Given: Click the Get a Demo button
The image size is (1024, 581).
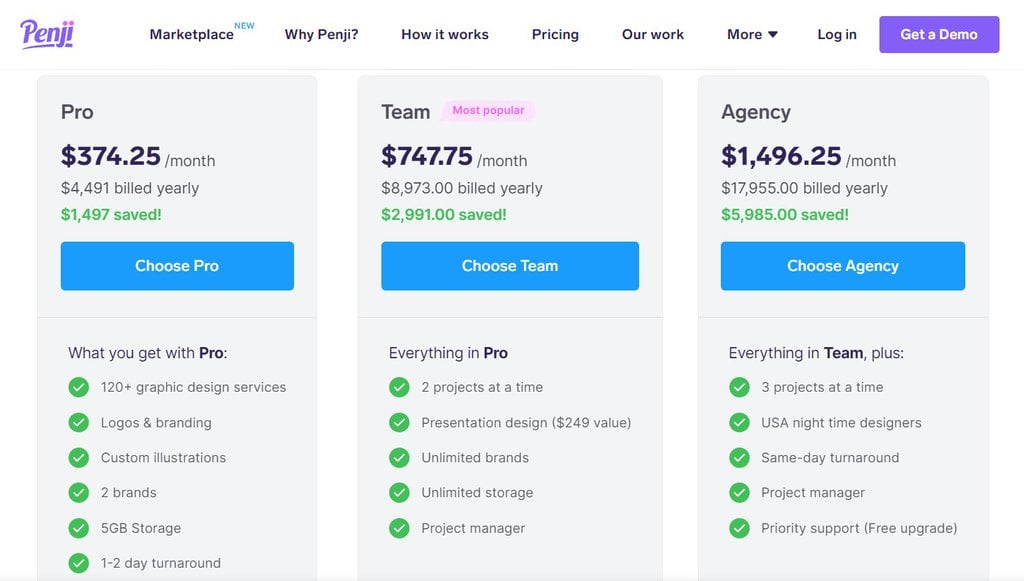Looking at the screenshot, I should click(939, 34).
